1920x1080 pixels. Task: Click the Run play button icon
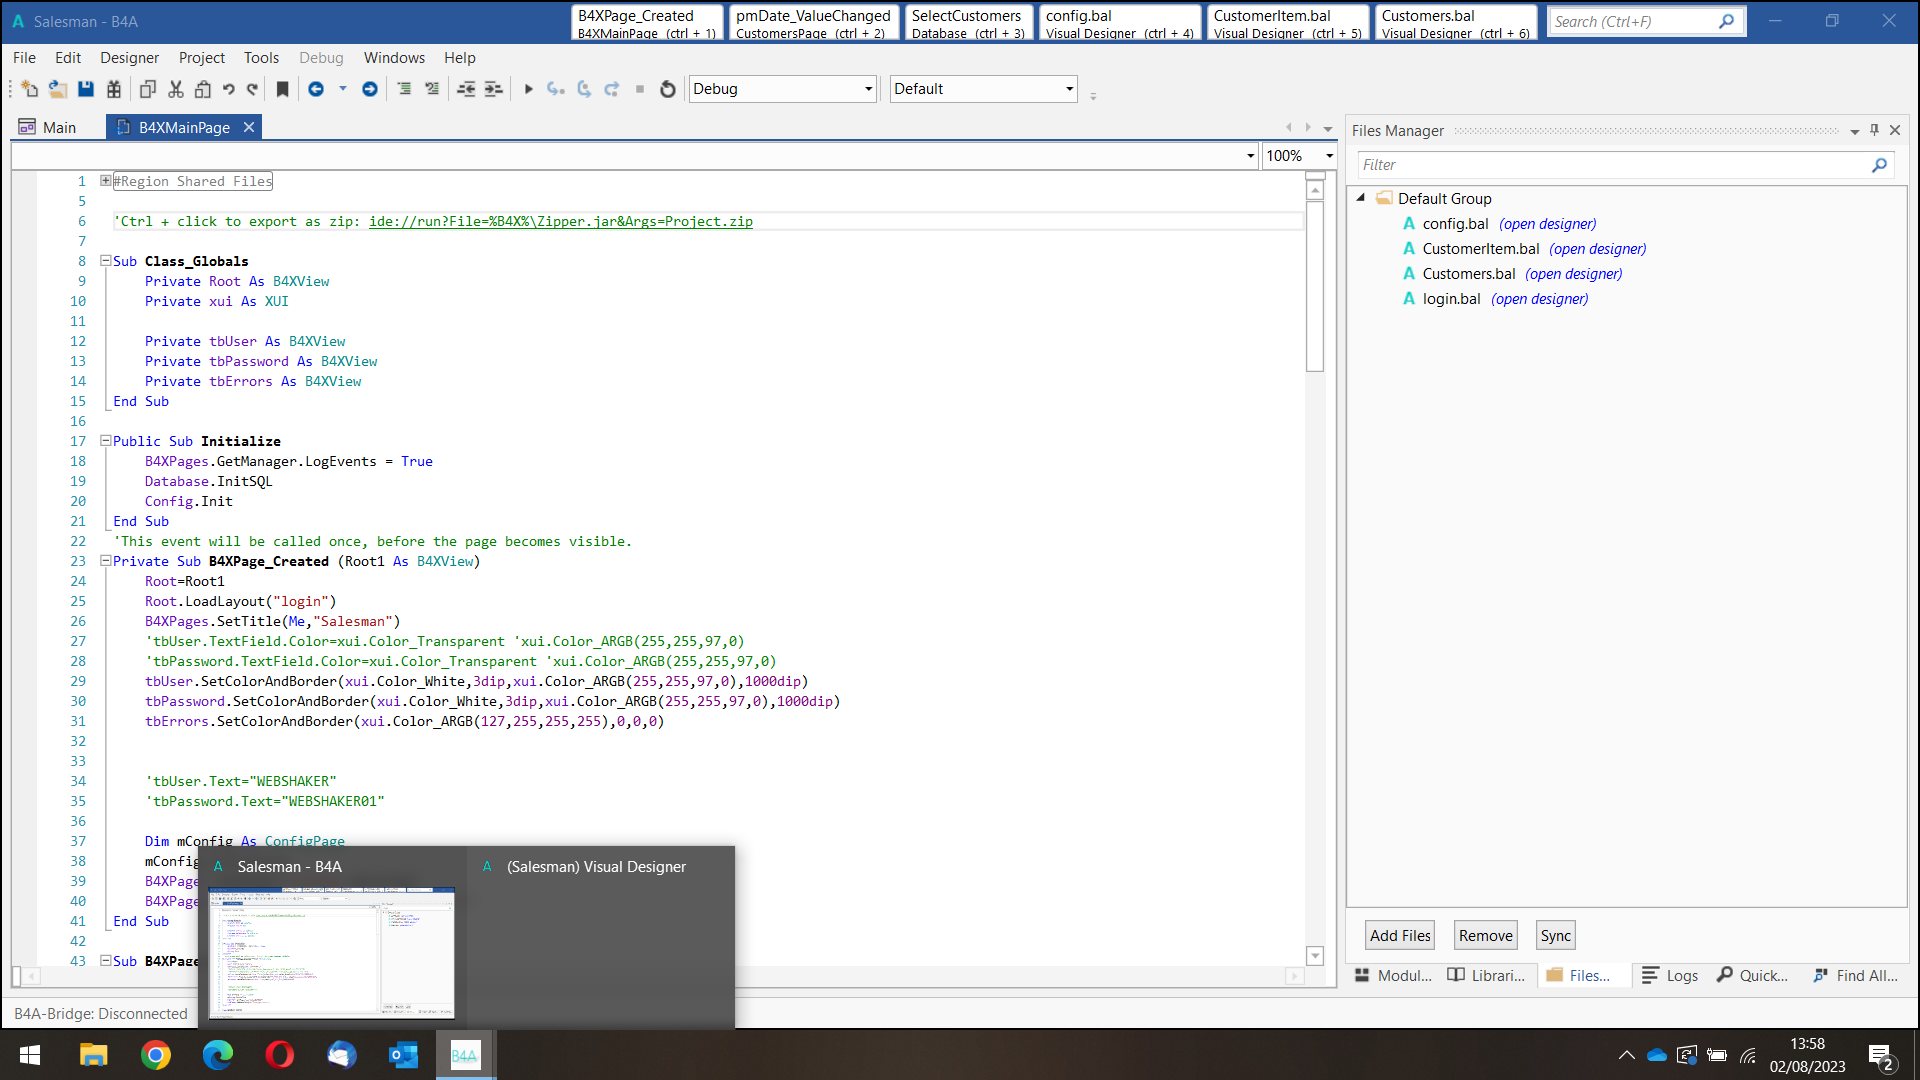529,89
